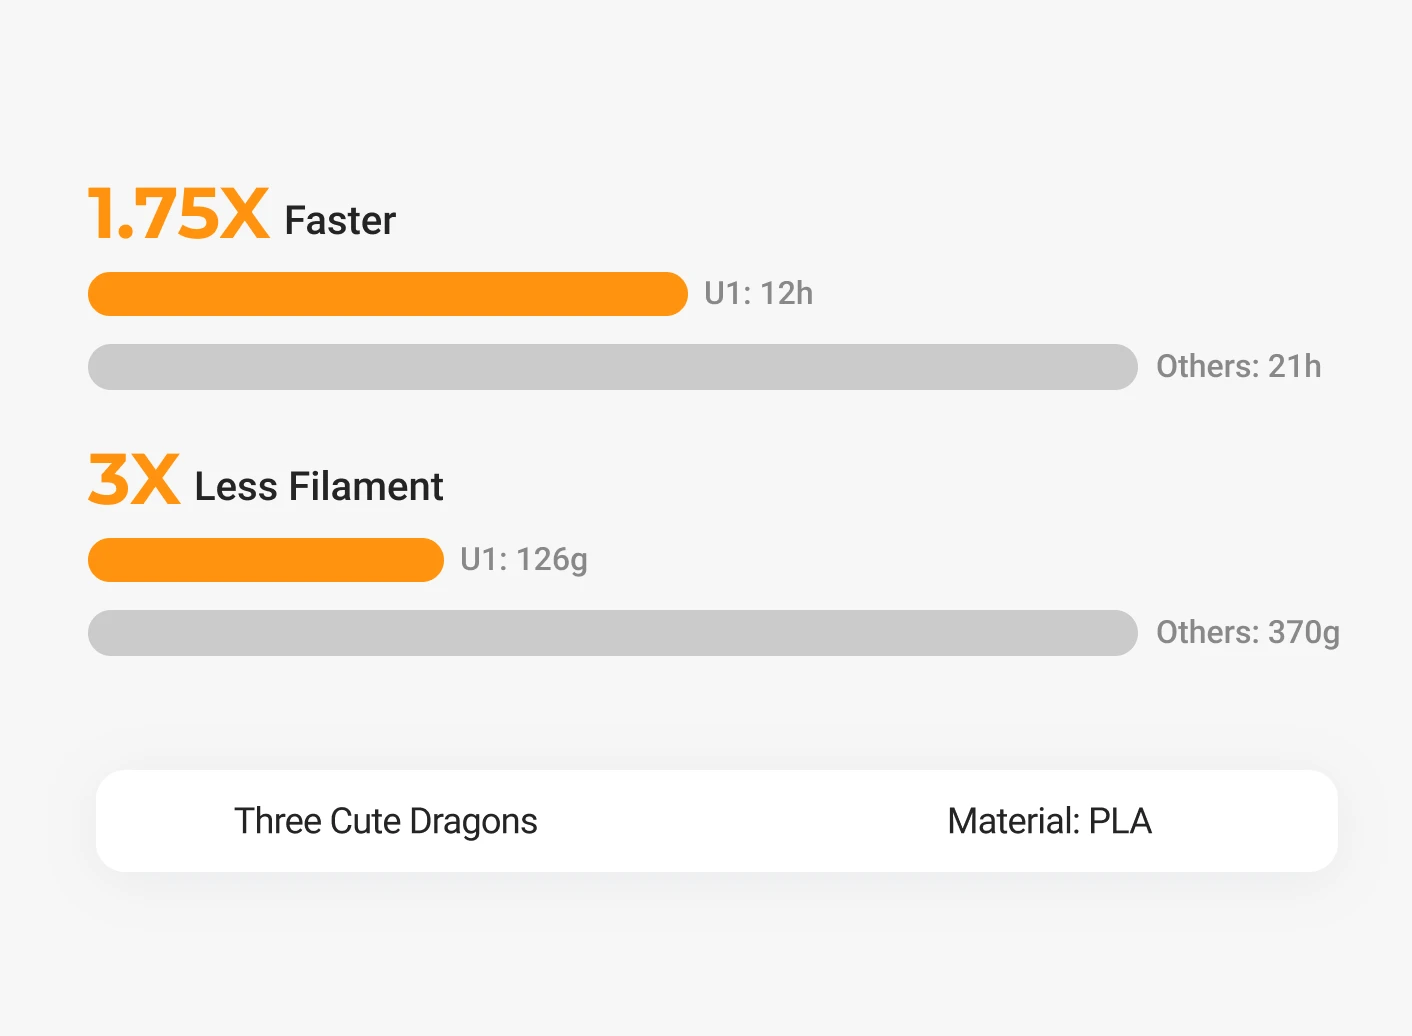
Task: Click the gray 370g filament bar
Action: pos(612,633)
